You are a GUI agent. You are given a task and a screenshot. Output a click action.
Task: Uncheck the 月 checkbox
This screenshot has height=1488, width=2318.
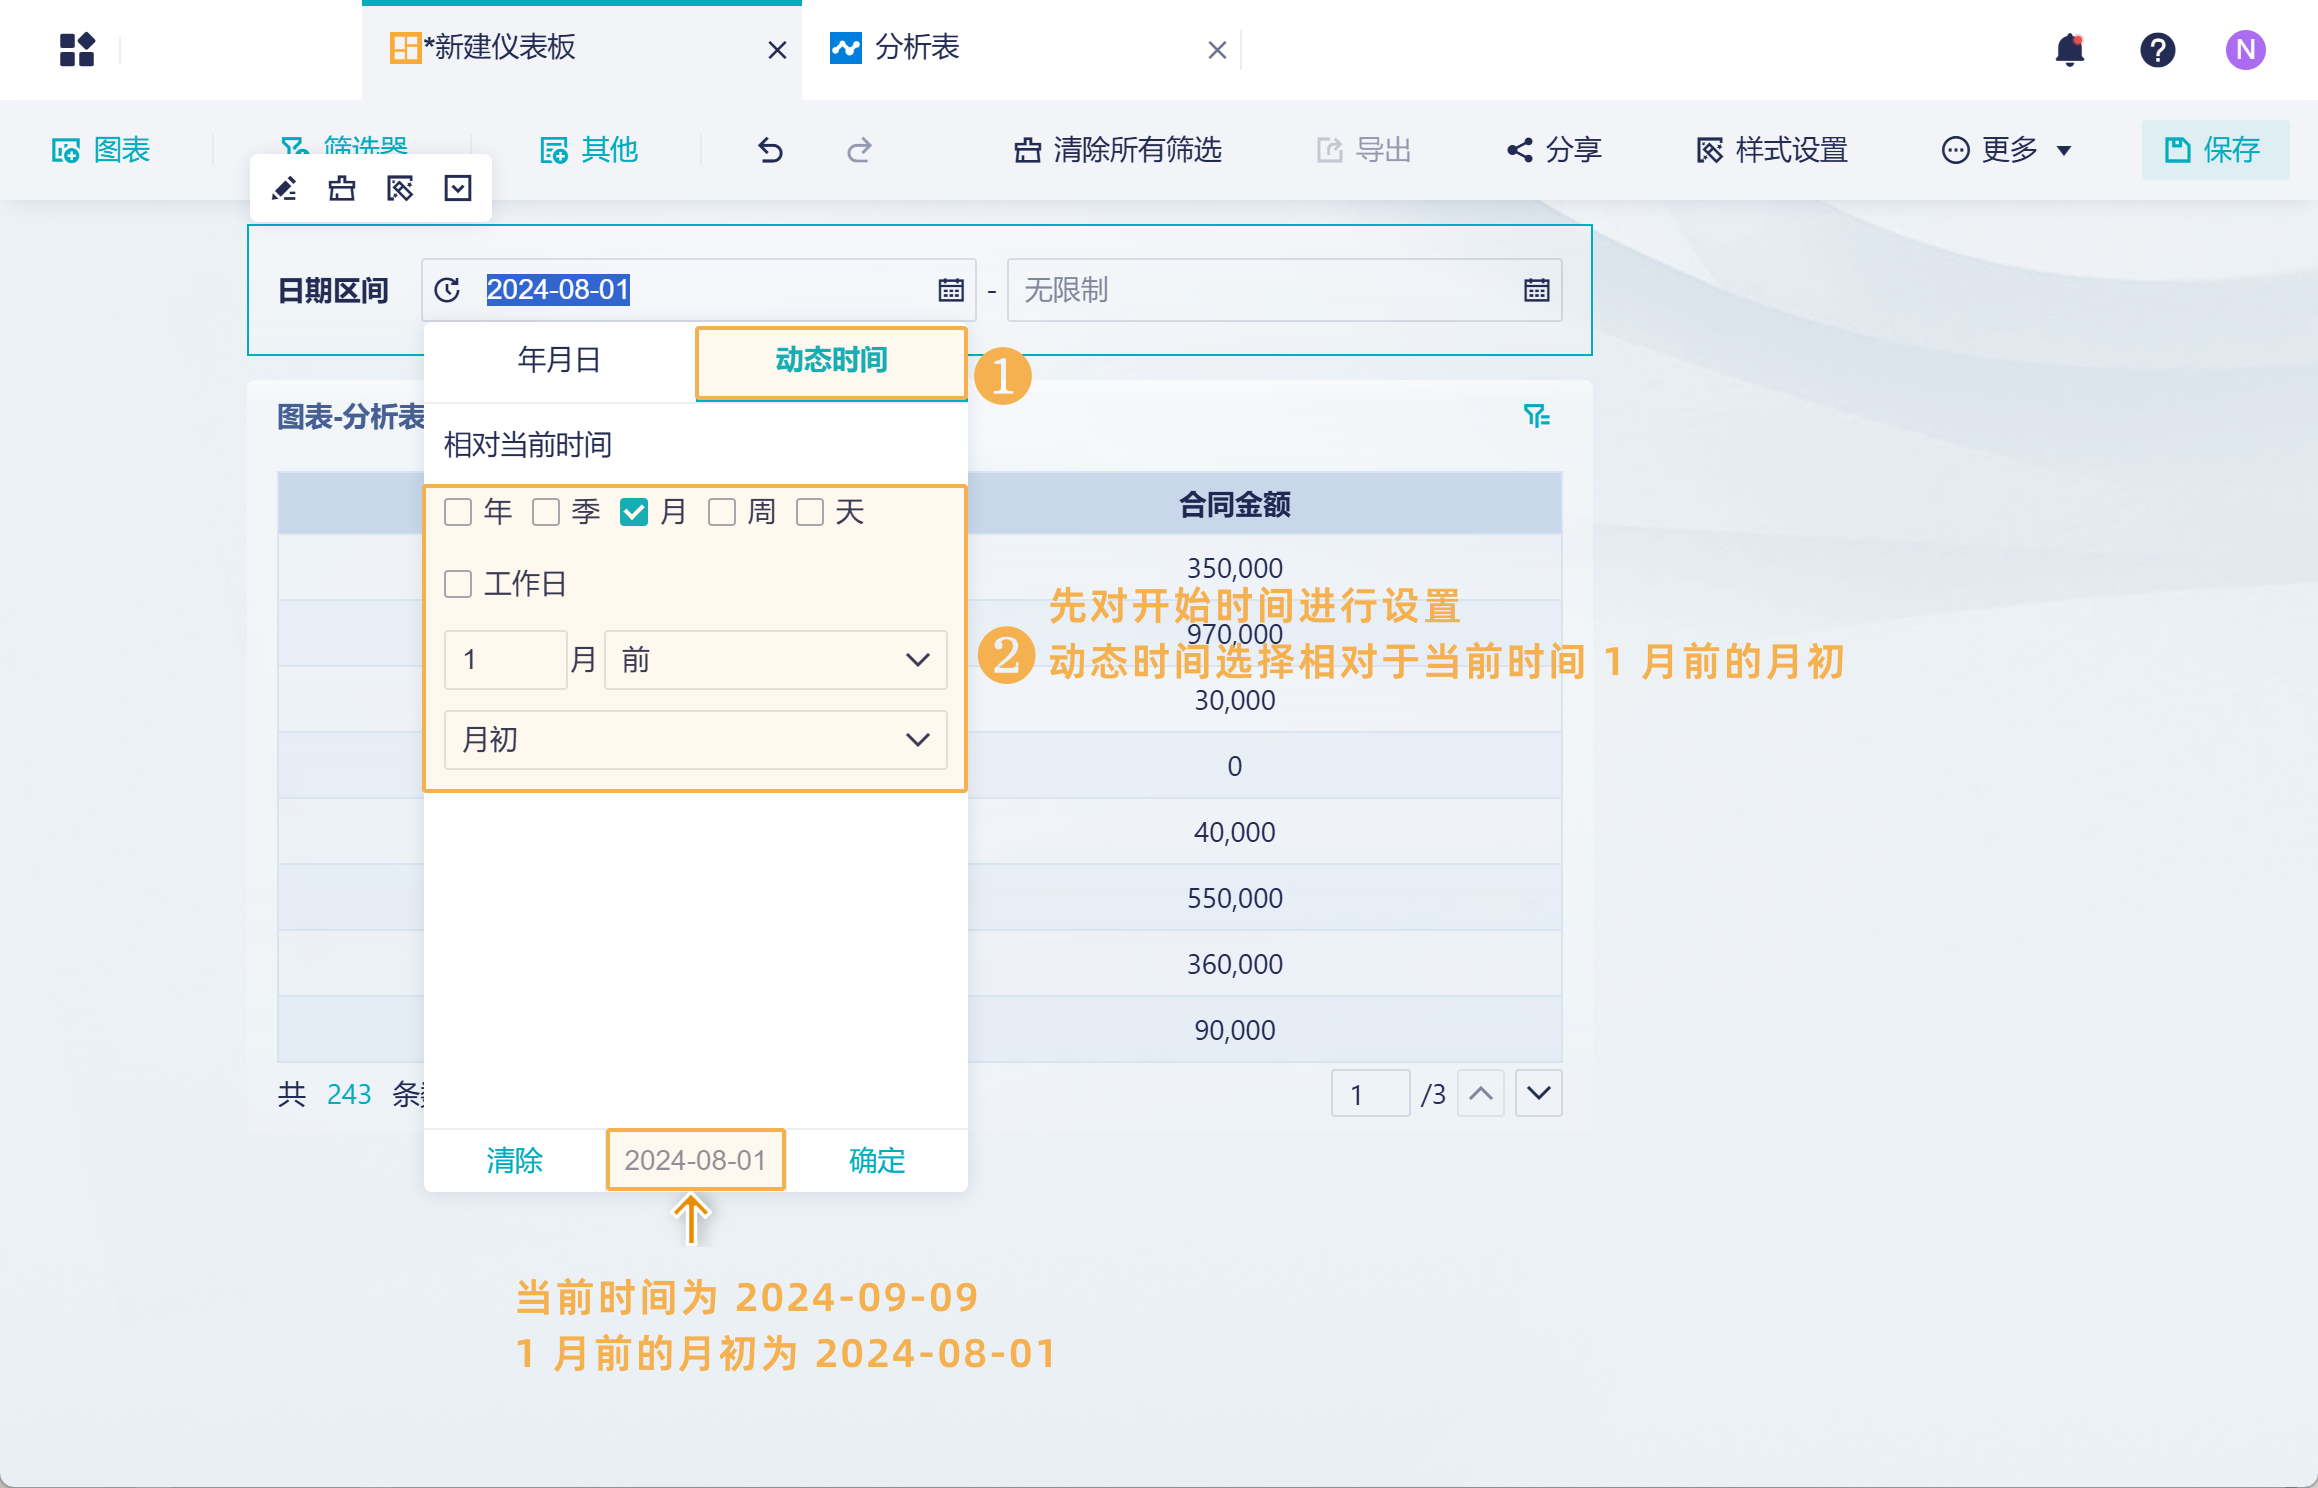(x=634, y=512)
